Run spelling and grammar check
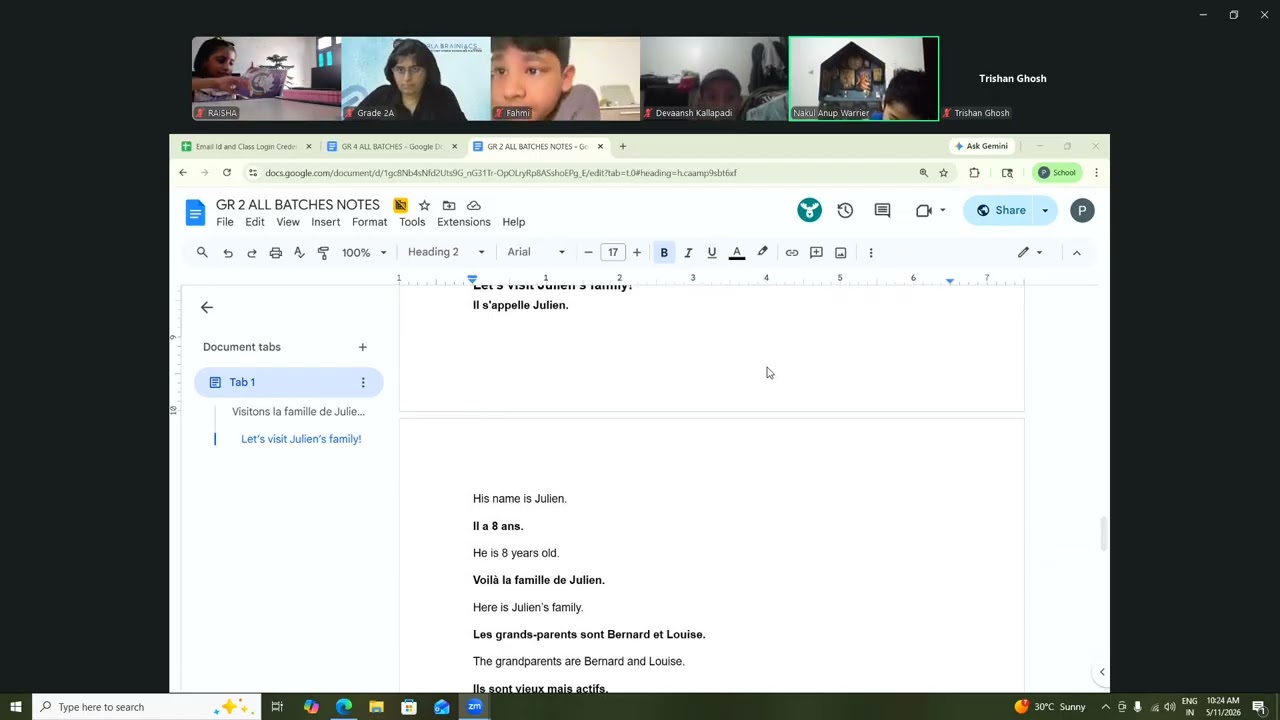1280x720 pixels. [299, 253]
